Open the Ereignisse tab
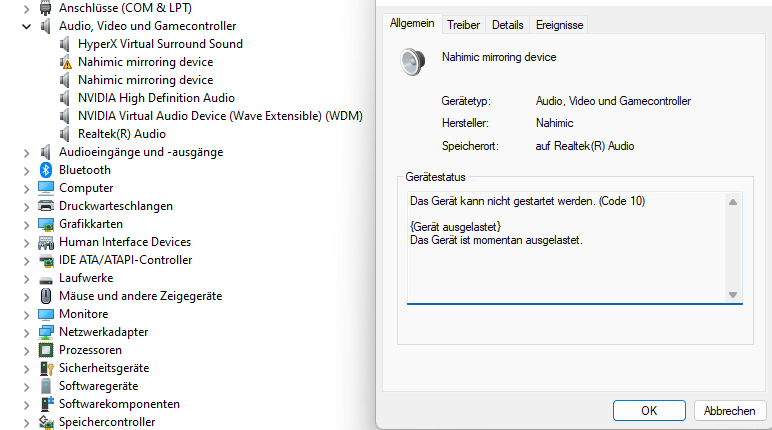772x430 pixels. (560, 25)
